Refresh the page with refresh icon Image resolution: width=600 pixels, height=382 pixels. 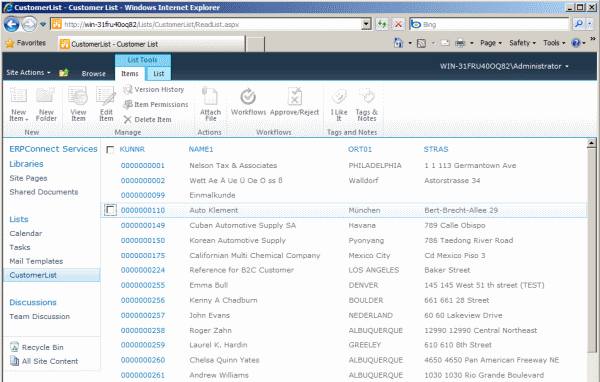382,24
